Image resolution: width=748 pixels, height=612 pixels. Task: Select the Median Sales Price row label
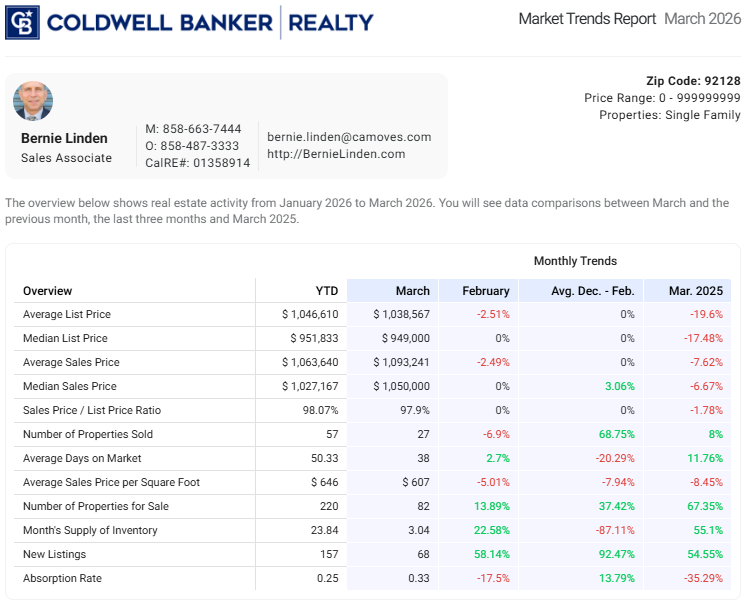click(x=70, y=386)
